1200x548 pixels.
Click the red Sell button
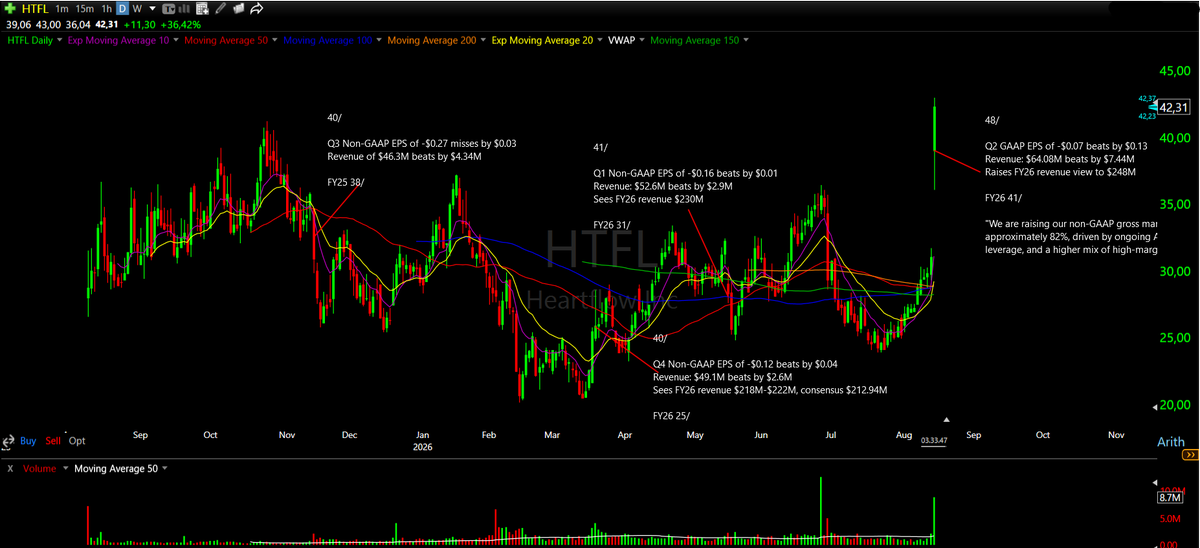pos(52,441)
